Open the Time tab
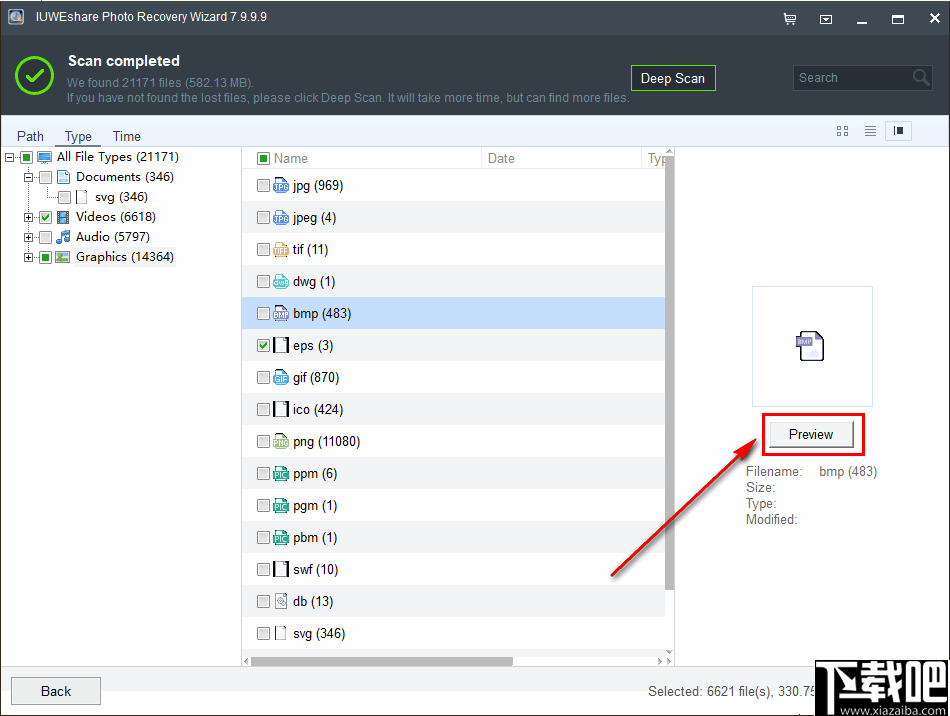Viewport: 950px width, 716px height. 126,136
